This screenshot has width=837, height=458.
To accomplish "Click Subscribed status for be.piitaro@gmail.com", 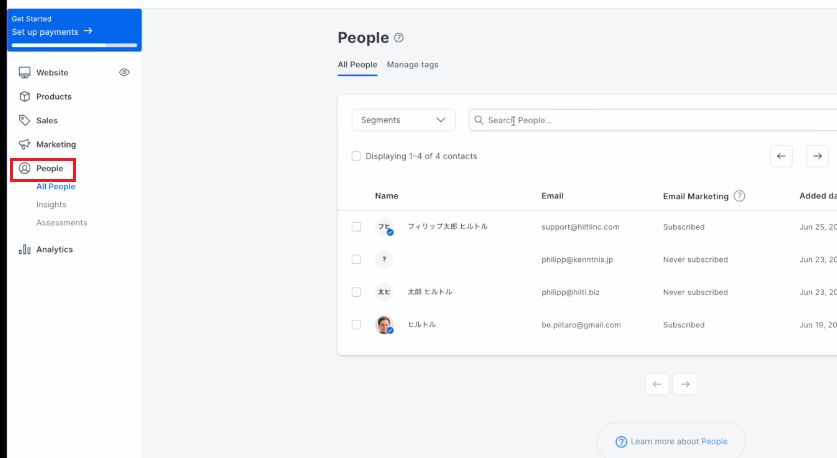I will click(683, 325).
